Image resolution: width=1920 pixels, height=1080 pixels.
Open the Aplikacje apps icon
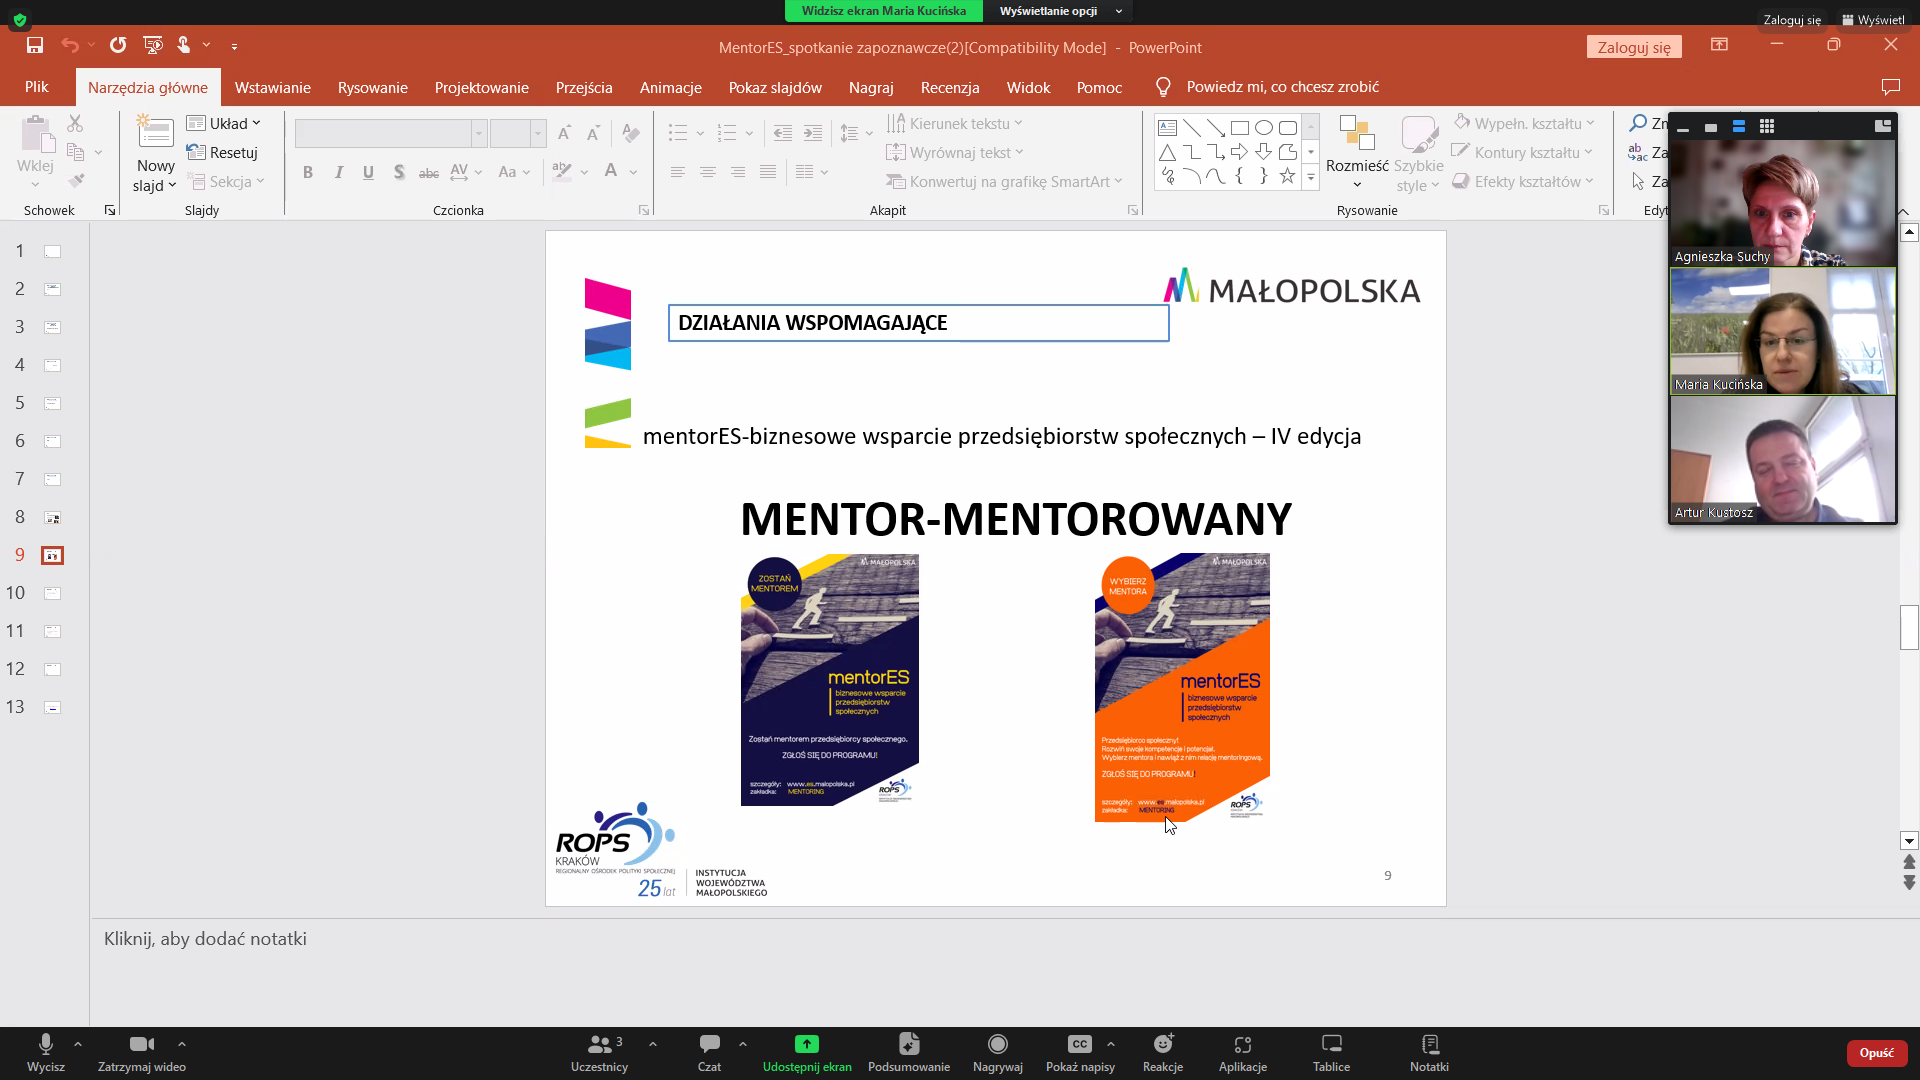[1242, 1044]
